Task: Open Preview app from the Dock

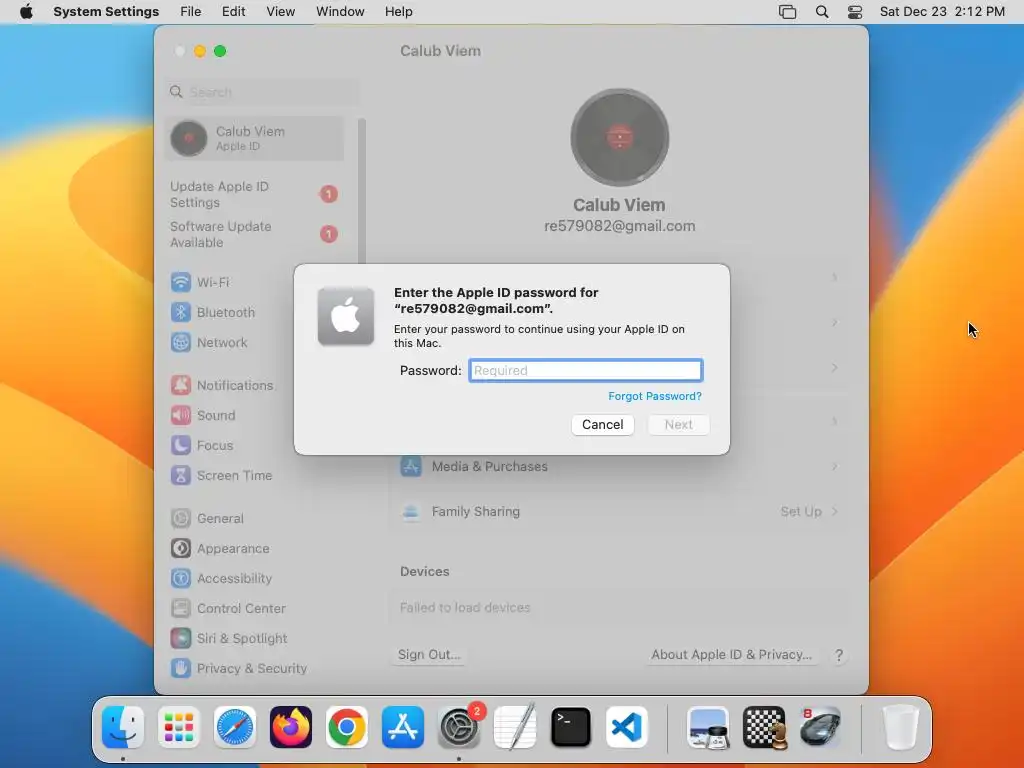Action: pos(709,727)
